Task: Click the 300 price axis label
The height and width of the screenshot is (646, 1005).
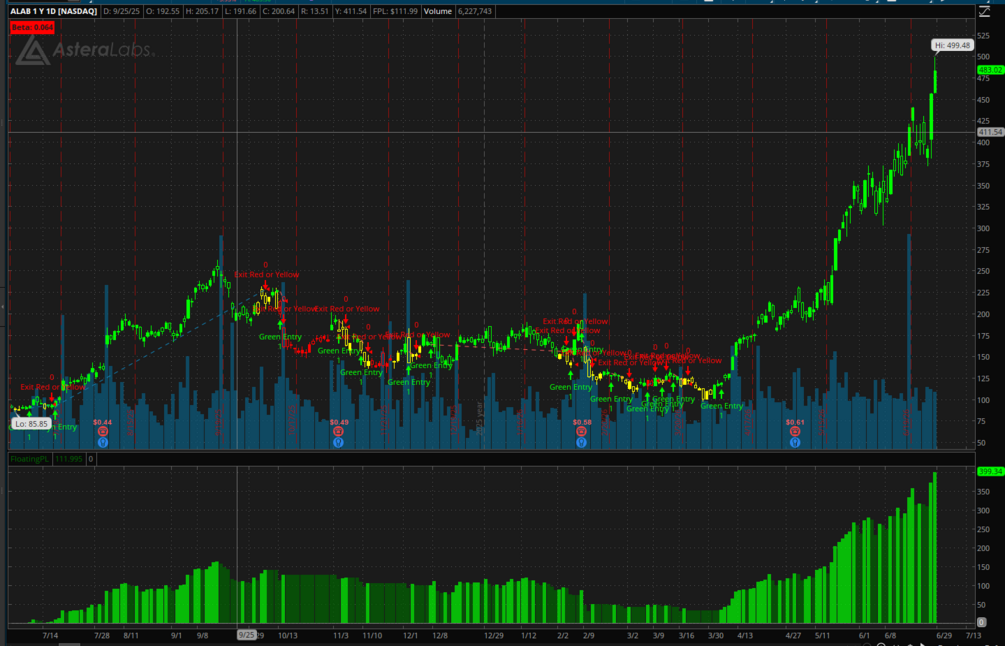Action: (983, 228)
